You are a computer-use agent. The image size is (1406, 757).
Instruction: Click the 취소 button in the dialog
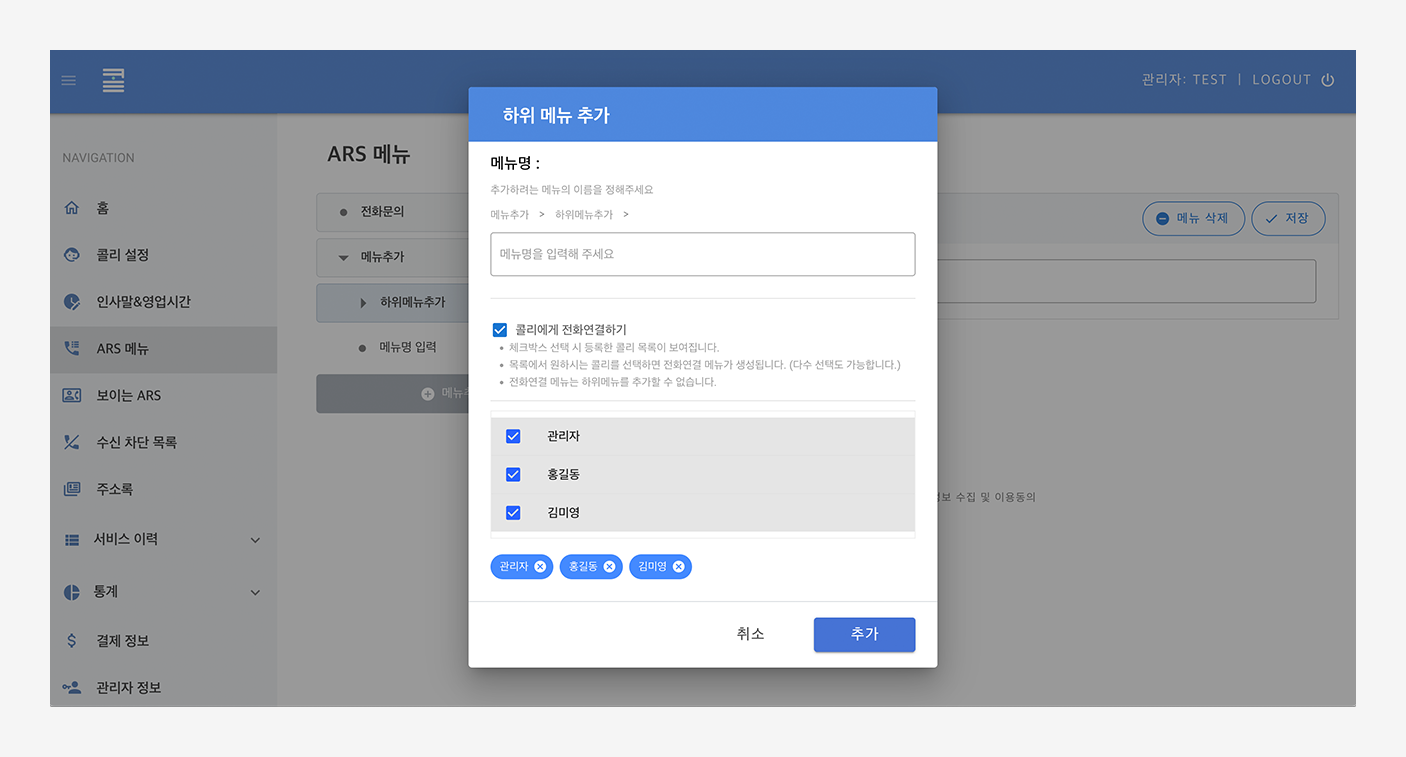751,634
